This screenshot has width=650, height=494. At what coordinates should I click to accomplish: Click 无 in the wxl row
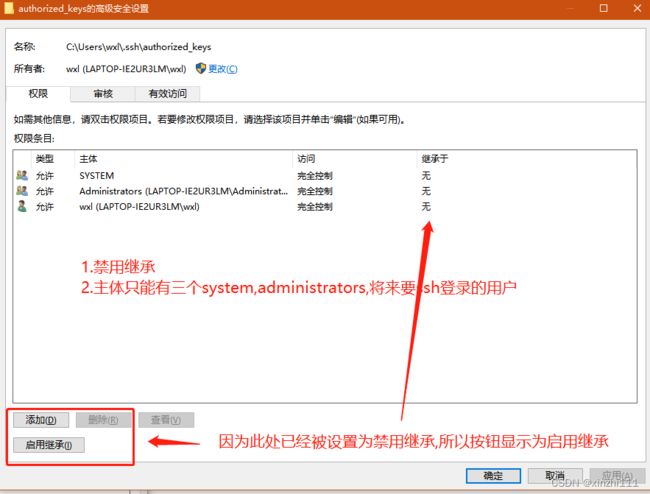point(426,206)
